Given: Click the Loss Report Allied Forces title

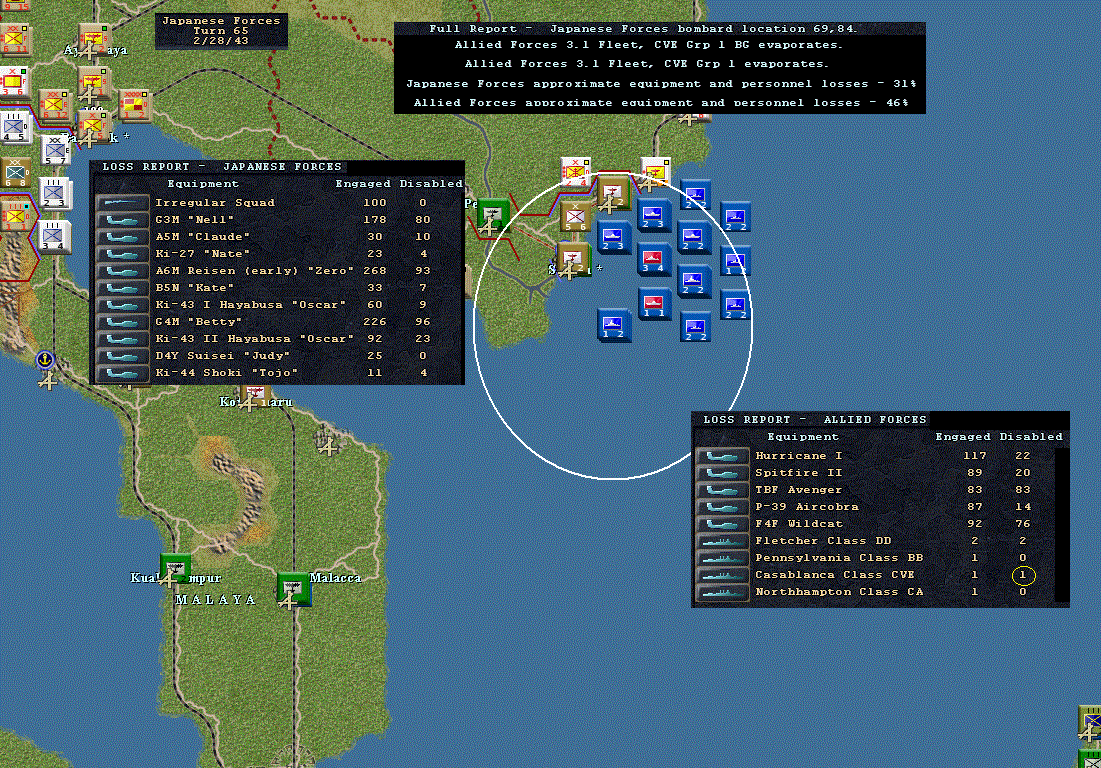Looking at the screenshot, I should [x=815, y=419].
